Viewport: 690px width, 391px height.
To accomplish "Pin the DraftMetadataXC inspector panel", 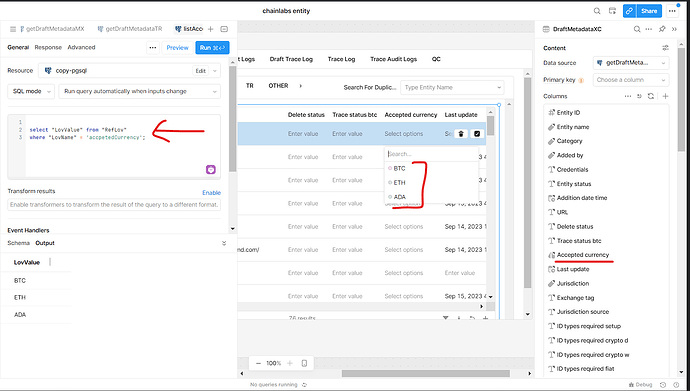I will coord(662,29).
